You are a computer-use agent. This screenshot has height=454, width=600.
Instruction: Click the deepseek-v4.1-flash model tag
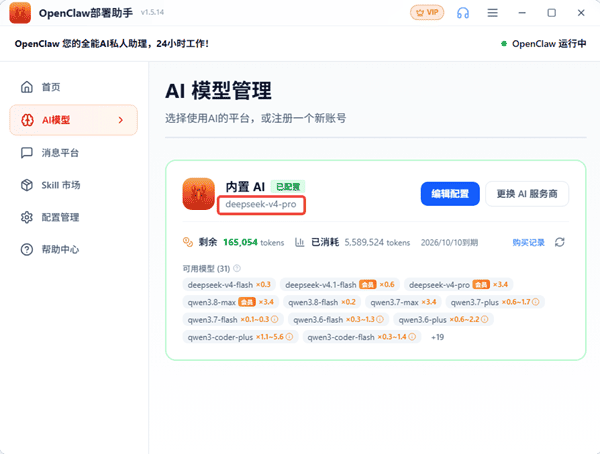340,285
